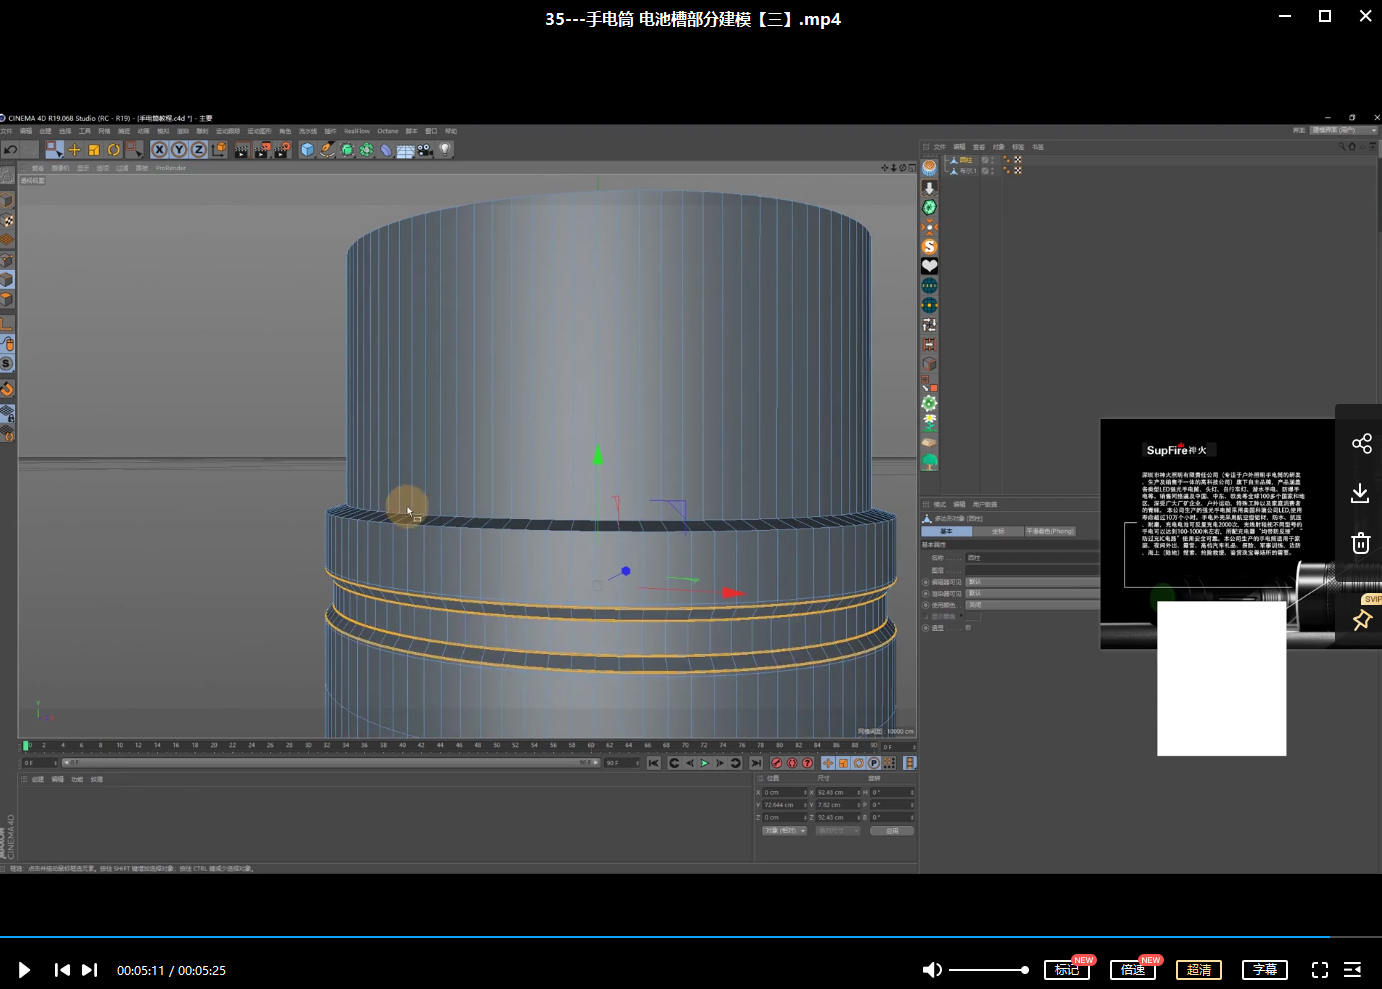
Task: Activate the Rotate tool in top toolbar
Action: (x=114, y=150)
